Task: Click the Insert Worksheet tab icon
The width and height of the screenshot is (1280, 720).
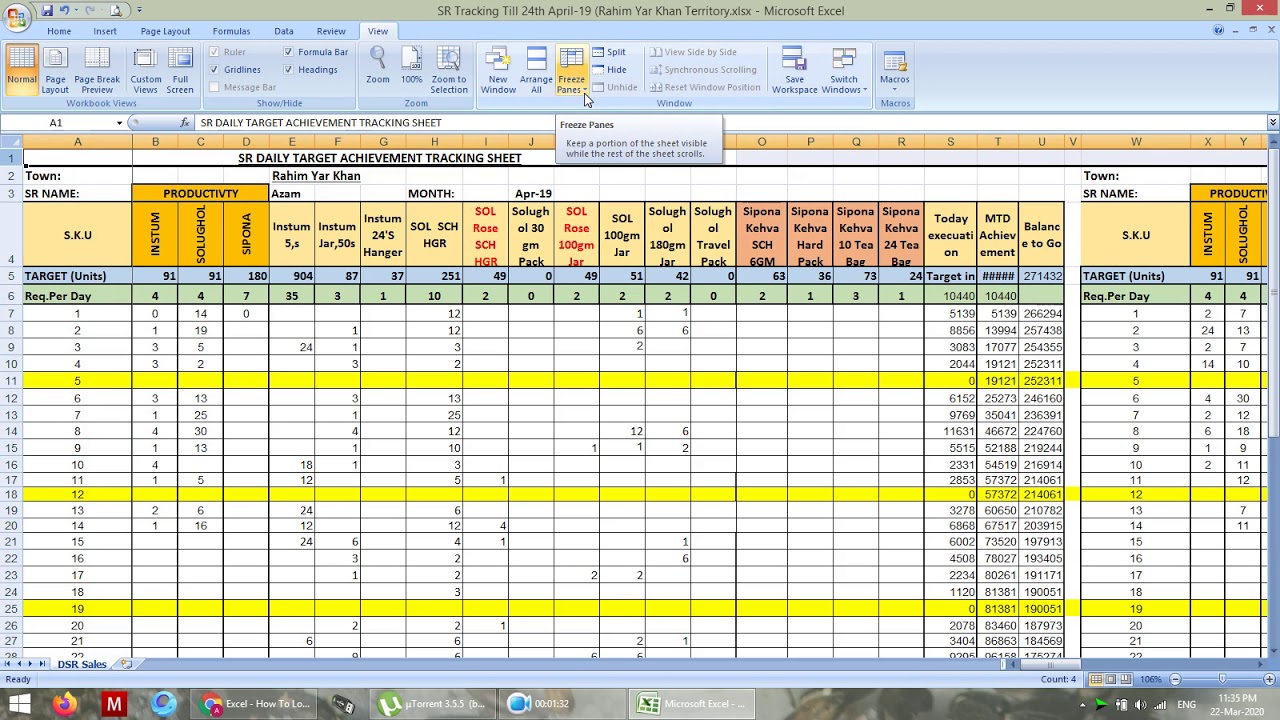Action: click(126, 664)
